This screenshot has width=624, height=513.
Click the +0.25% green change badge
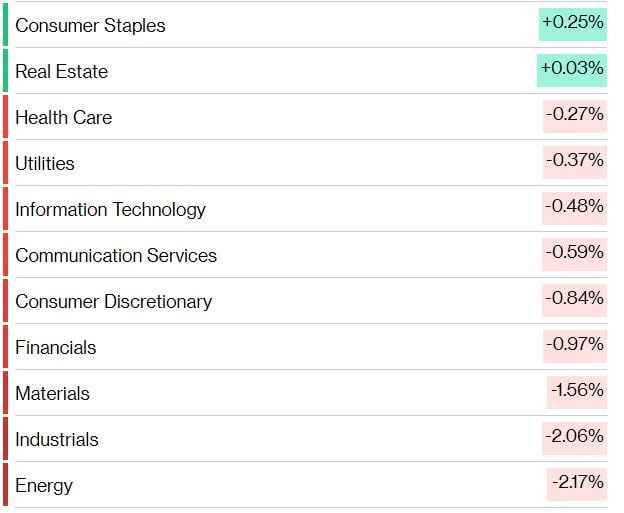572,23
